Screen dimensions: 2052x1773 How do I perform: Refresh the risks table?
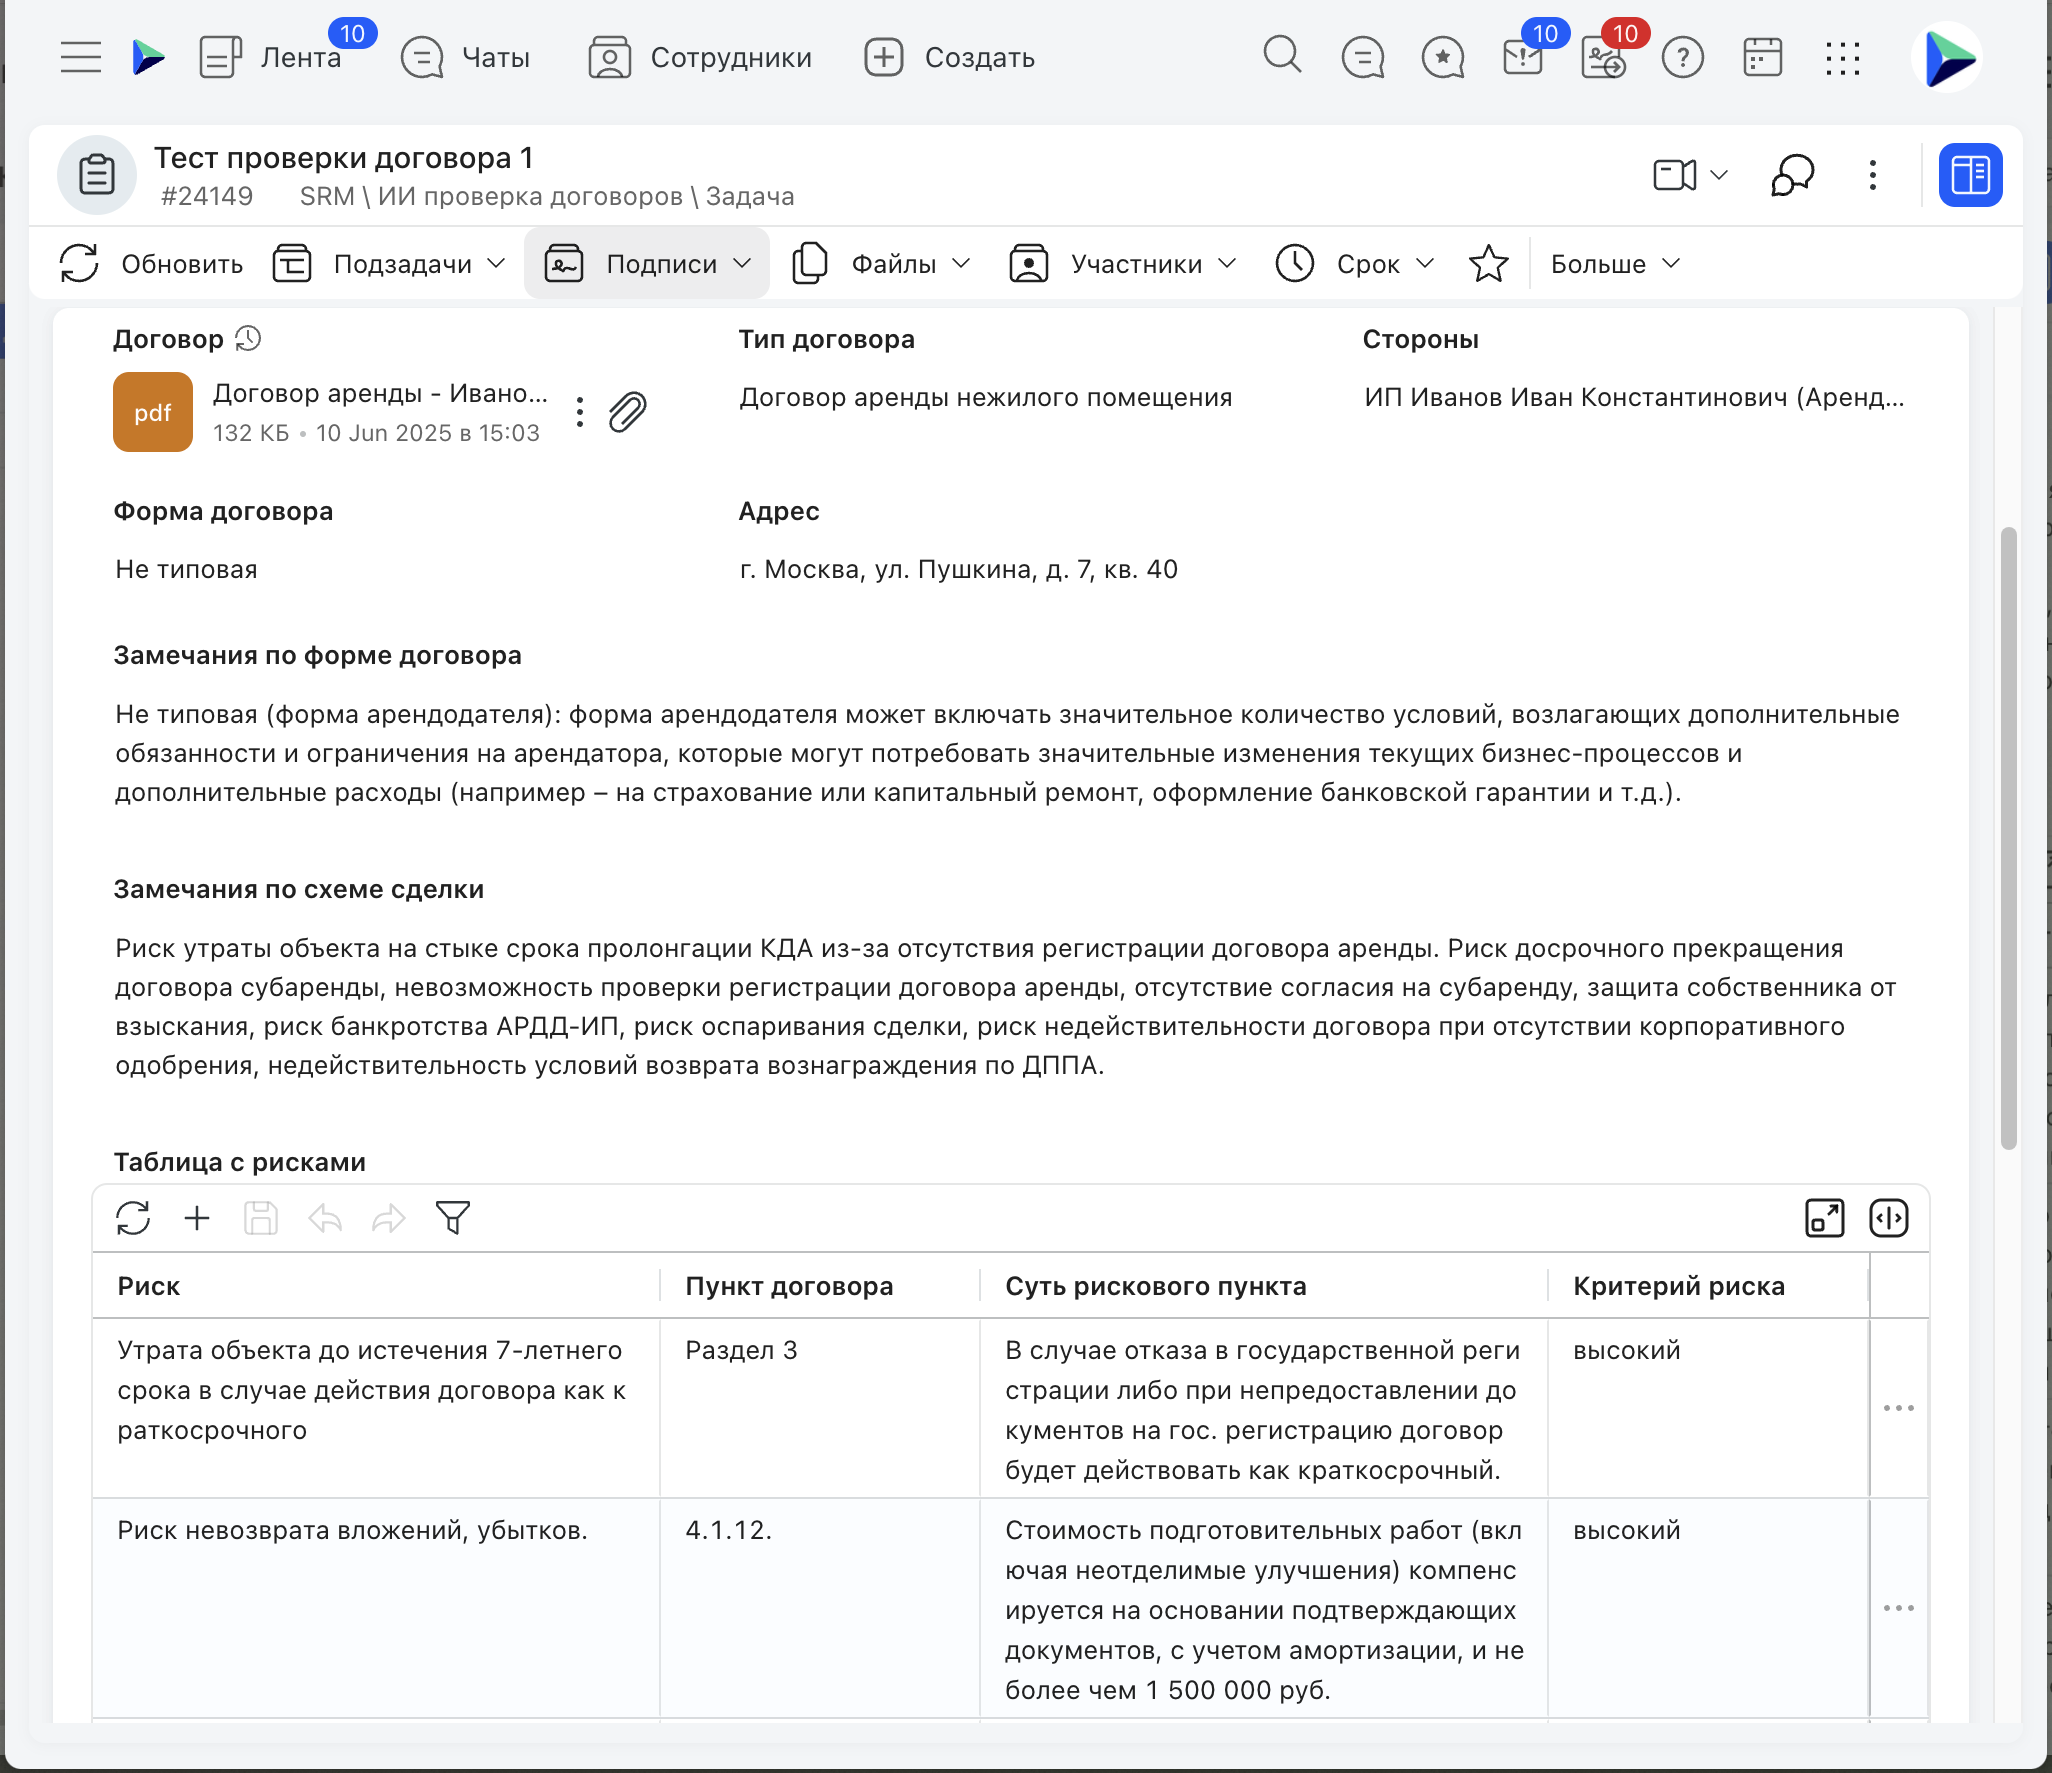[x=133, y=1218]
